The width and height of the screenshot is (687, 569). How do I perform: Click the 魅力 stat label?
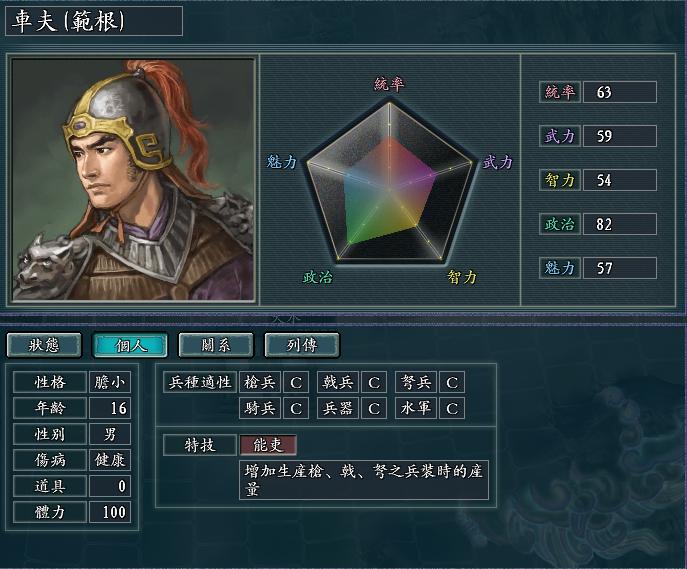(560, 268)
